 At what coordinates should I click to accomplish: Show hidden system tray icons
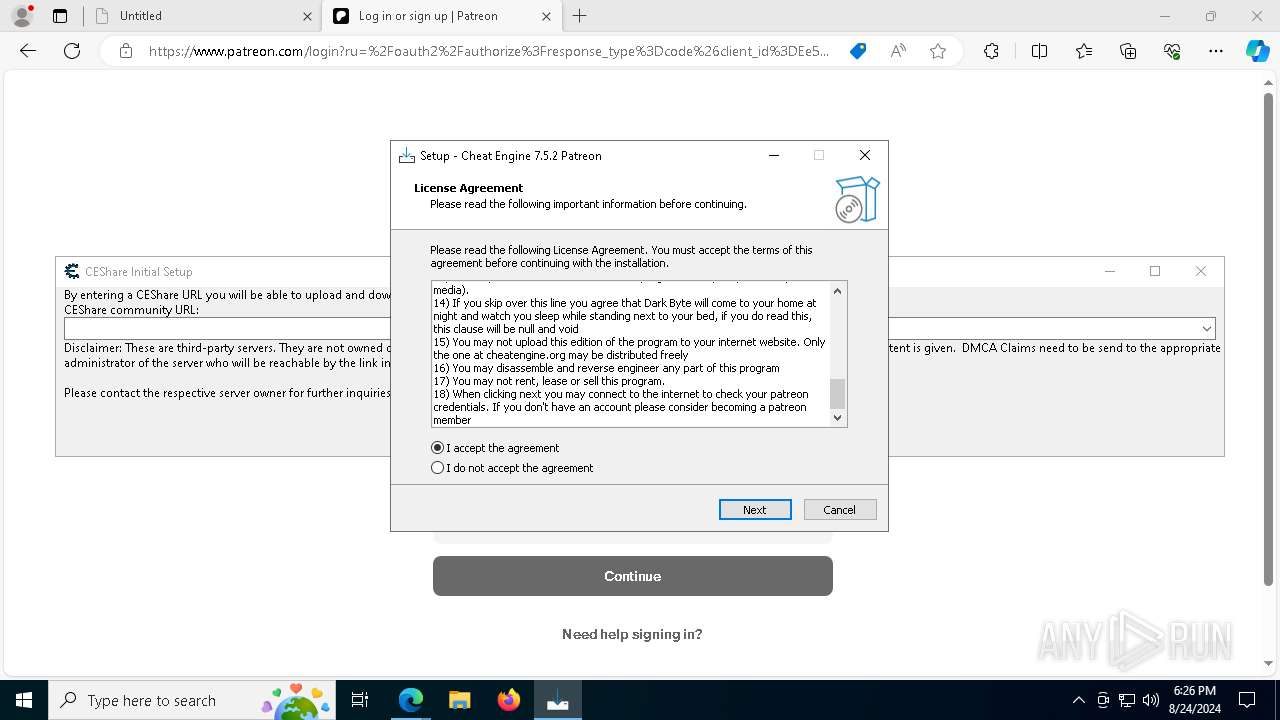tap(1078, 700)
